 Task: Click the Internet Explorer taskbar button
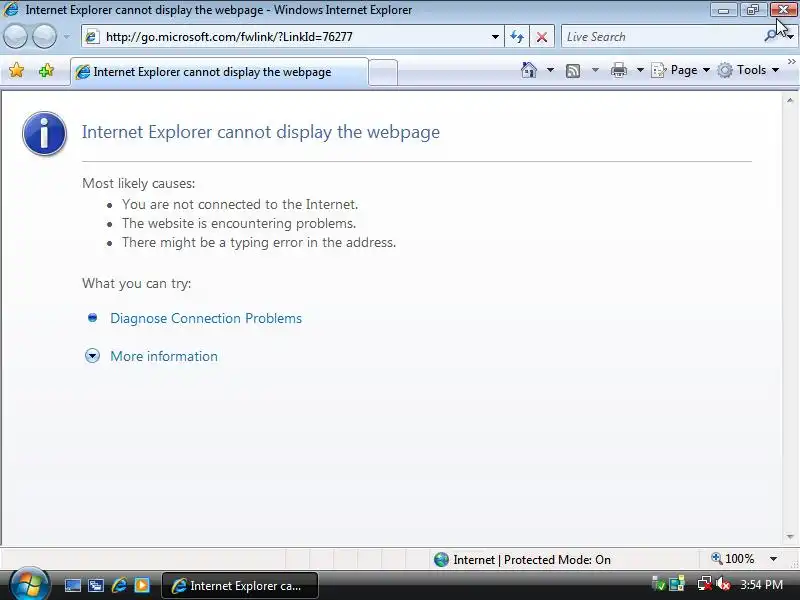pyautogui.click(x=240, y=586)
